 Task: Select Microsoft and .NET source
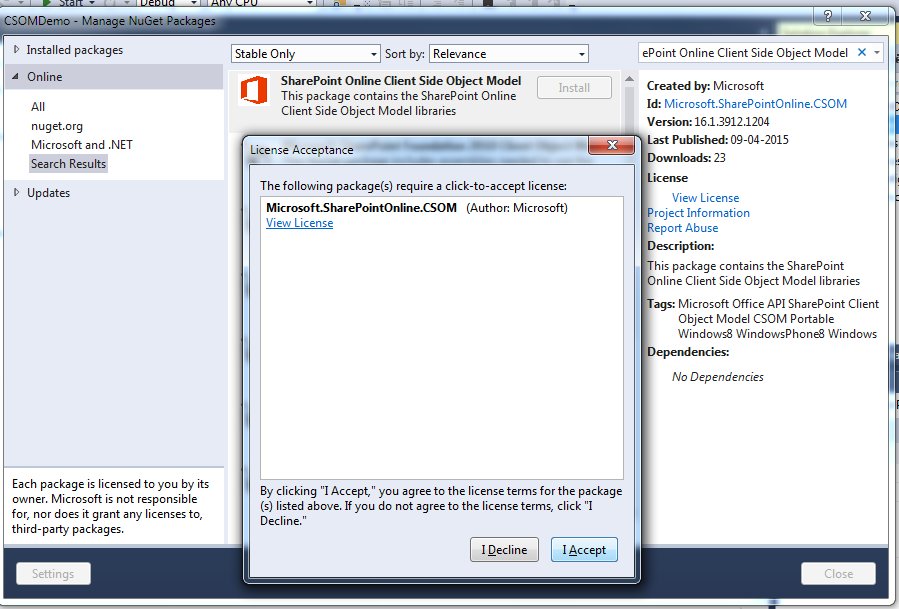(81, 145)
